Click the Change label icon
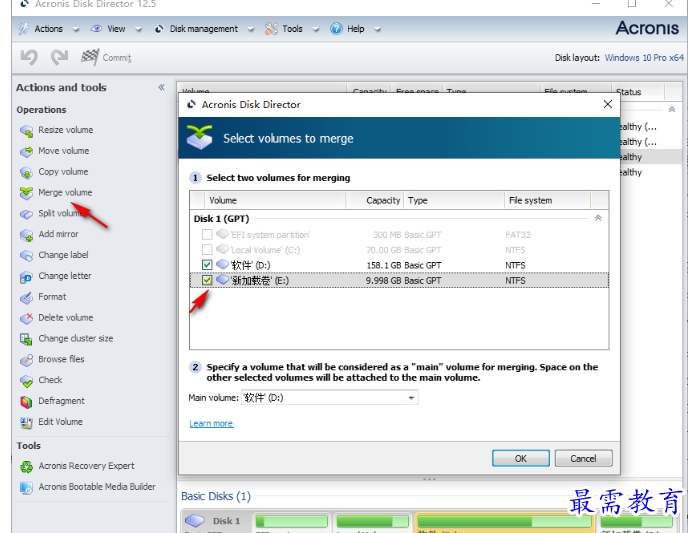 [26, 256]
